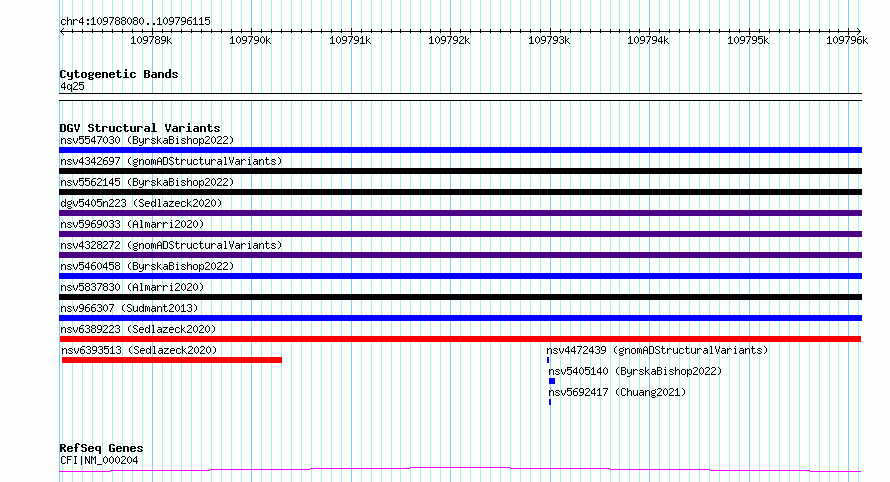
Task: Click nsv6389223 (Sedlazeck2020) label
Action: tap(138, 329)
